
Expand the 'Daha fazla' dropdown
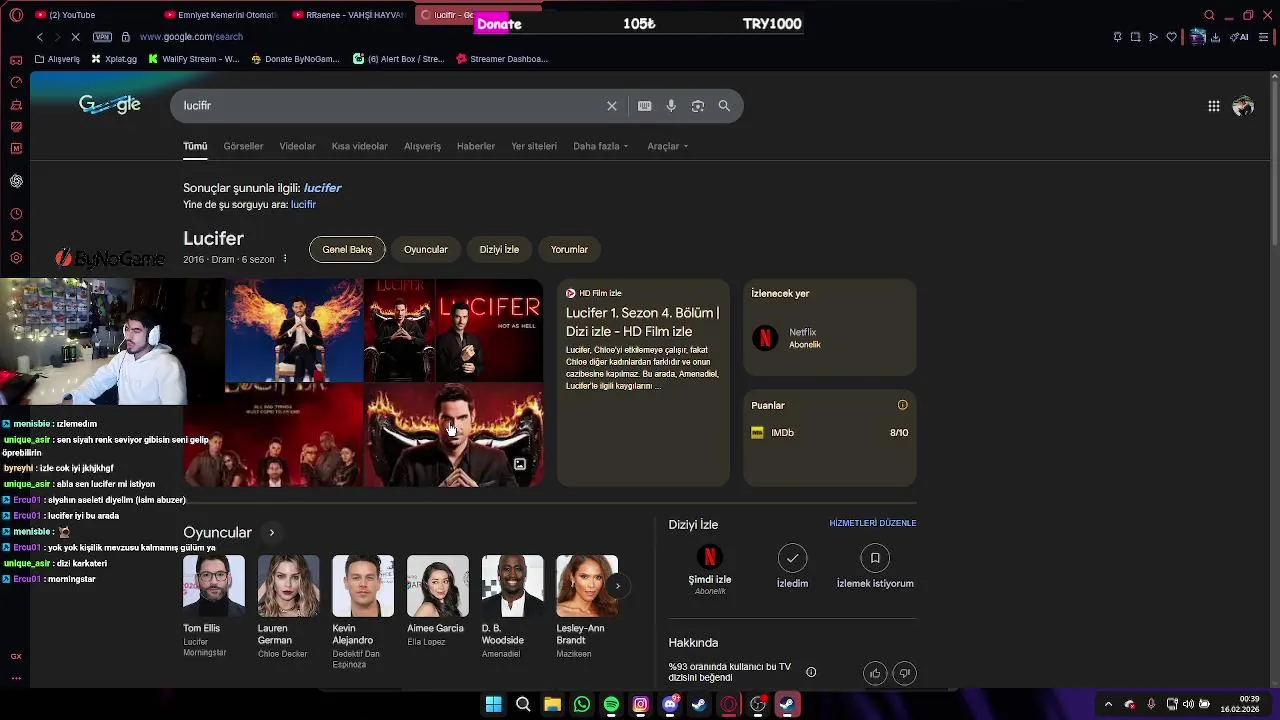(x=600, y=146)
